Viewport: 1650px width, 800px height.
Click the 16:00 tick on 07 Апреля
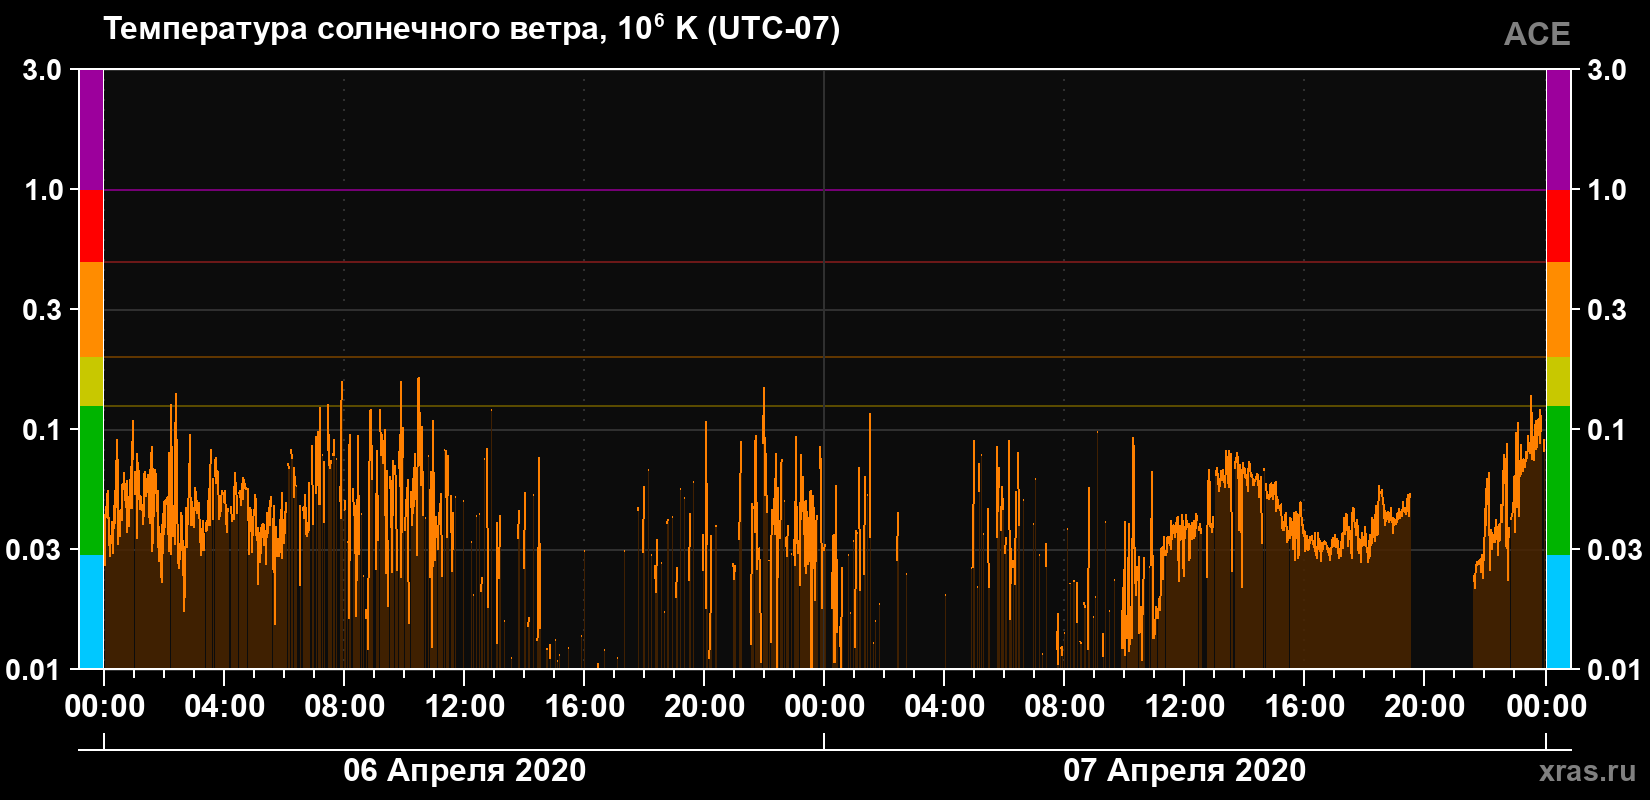[x=1305, y=706]
